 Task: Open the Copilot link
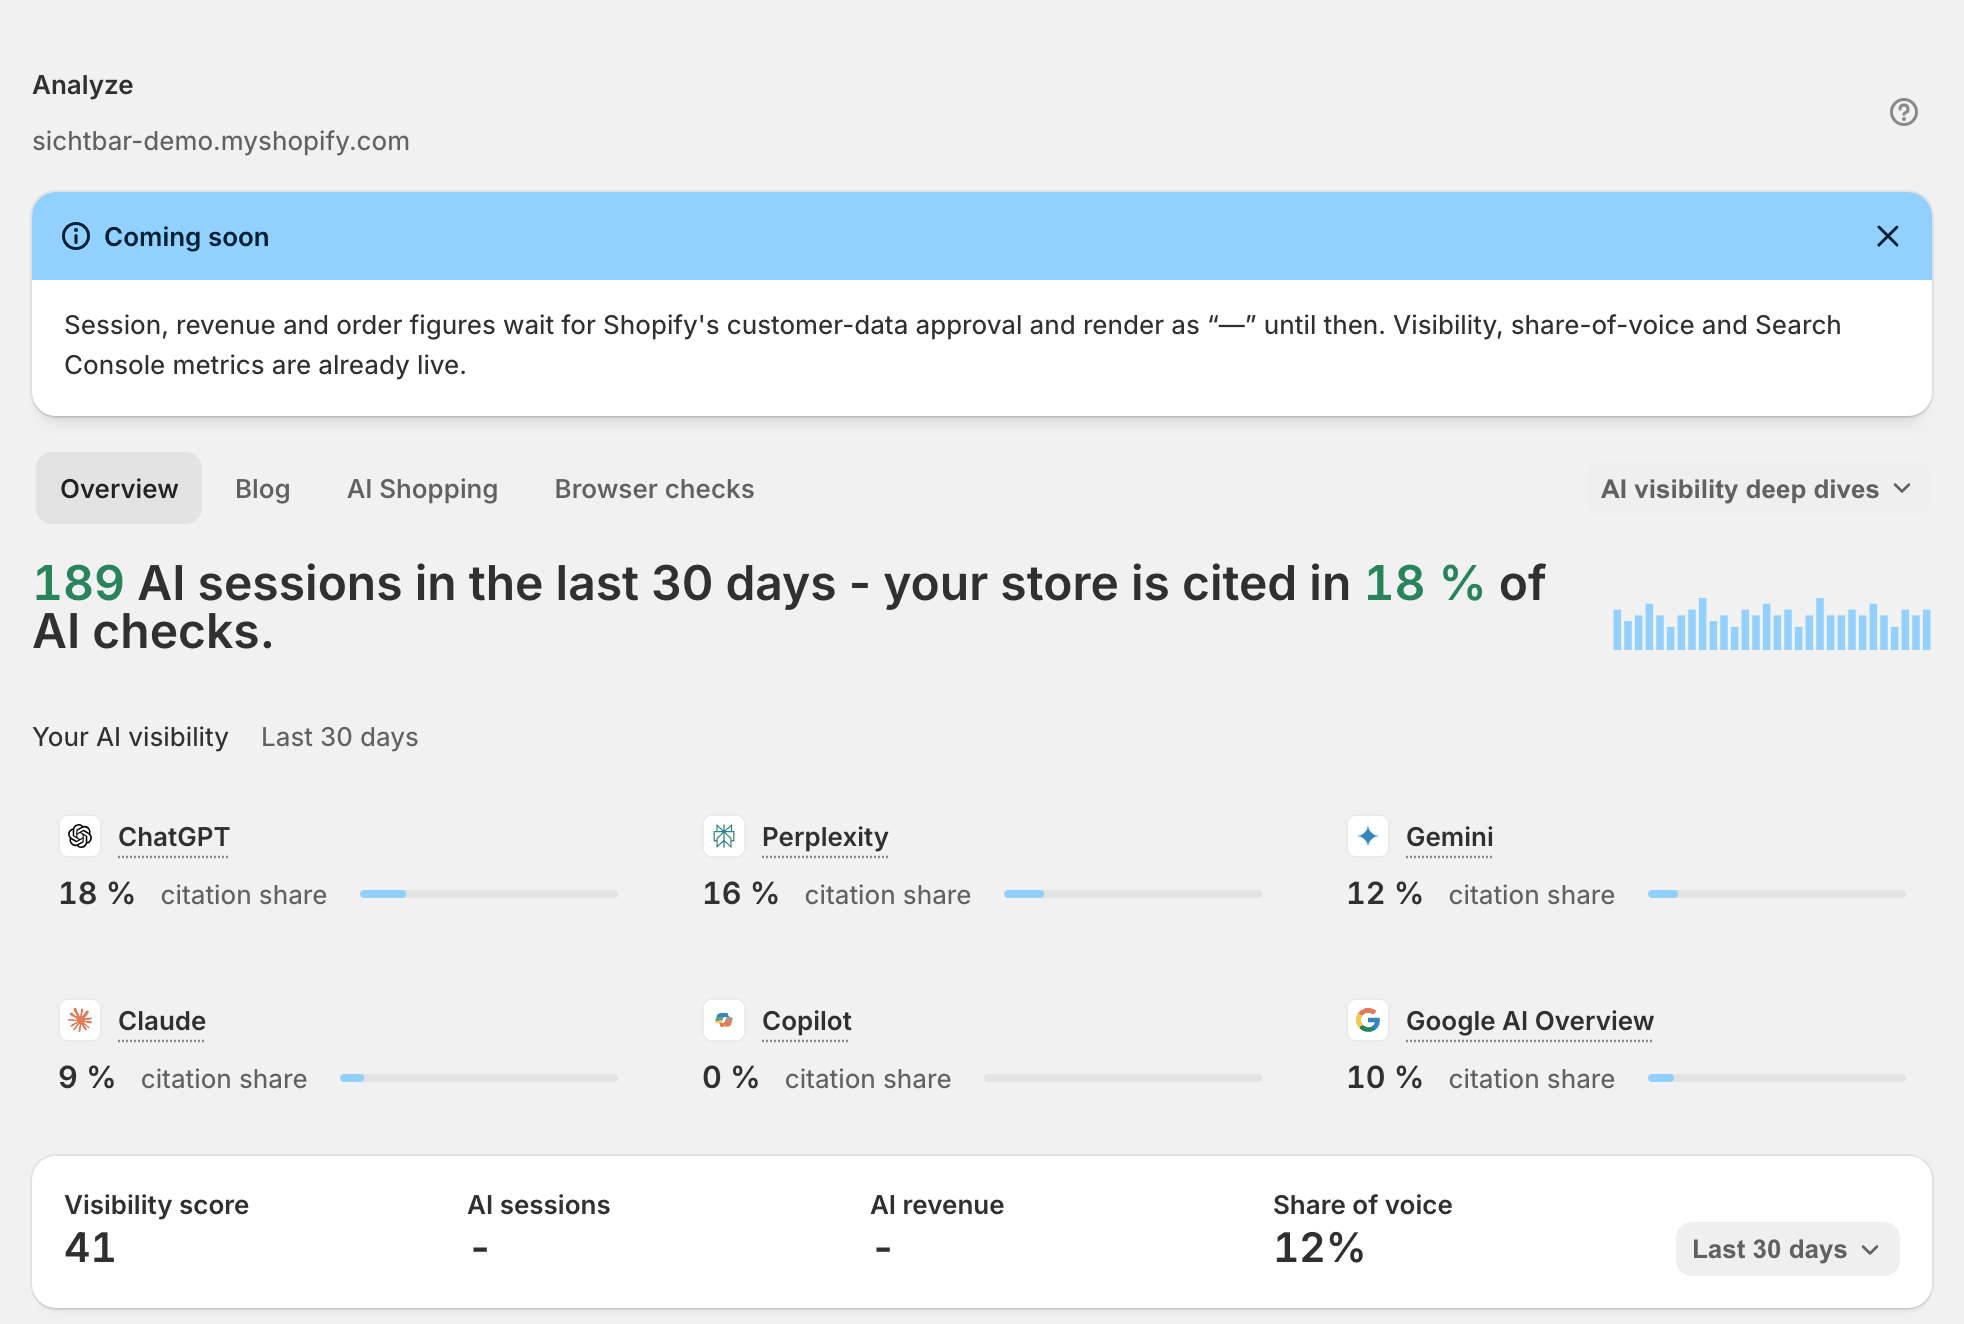(807, 1021)
